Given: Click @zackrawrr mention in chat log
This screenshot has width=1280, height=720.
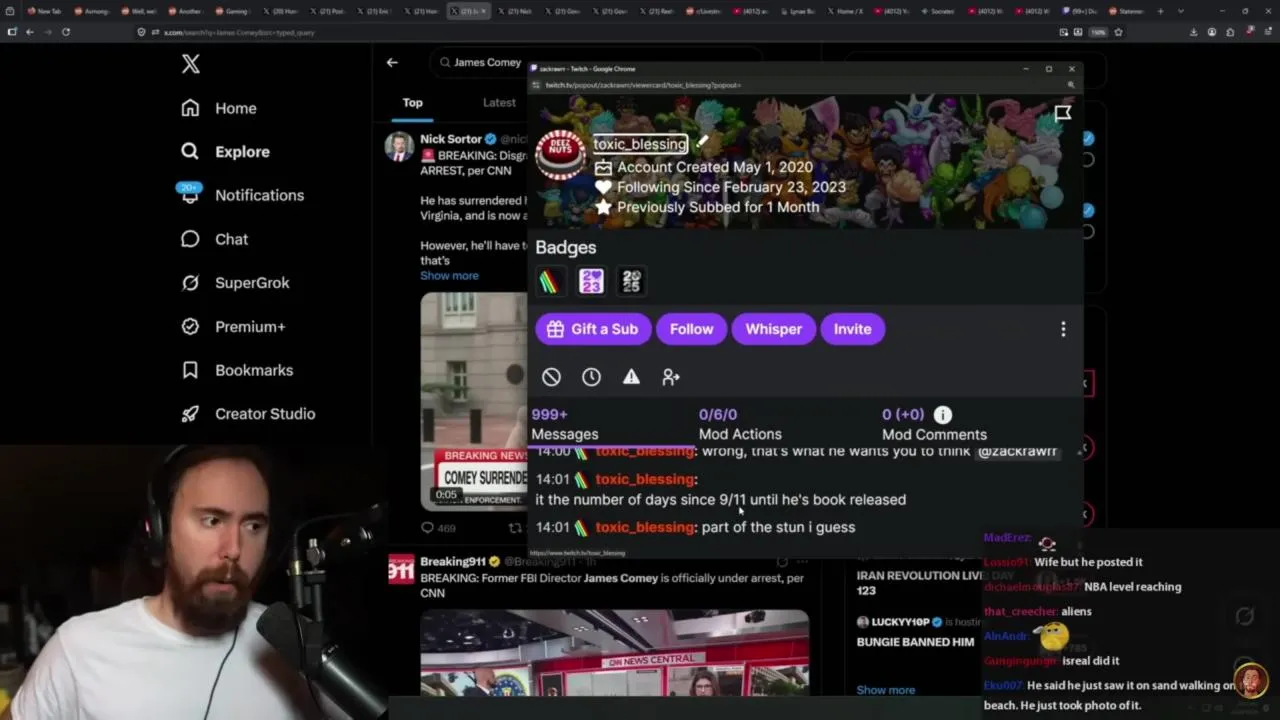Looking at the screenshot, I should pos(1017,452).
